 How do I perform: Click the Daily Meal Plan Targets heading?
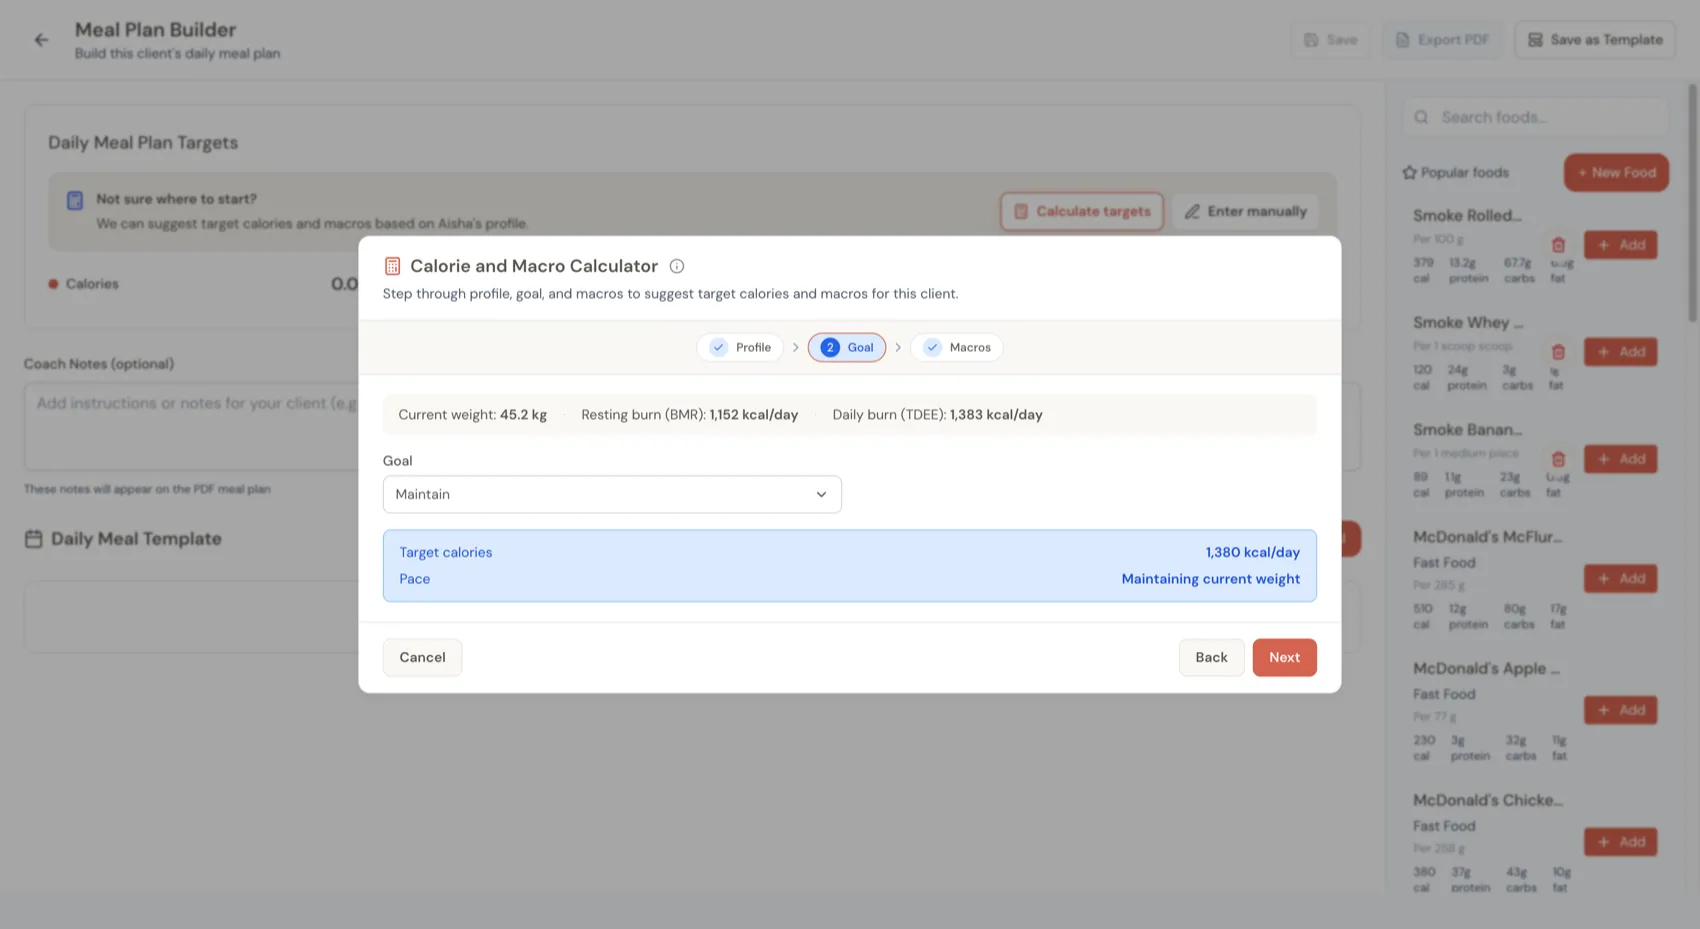(143, 143)
